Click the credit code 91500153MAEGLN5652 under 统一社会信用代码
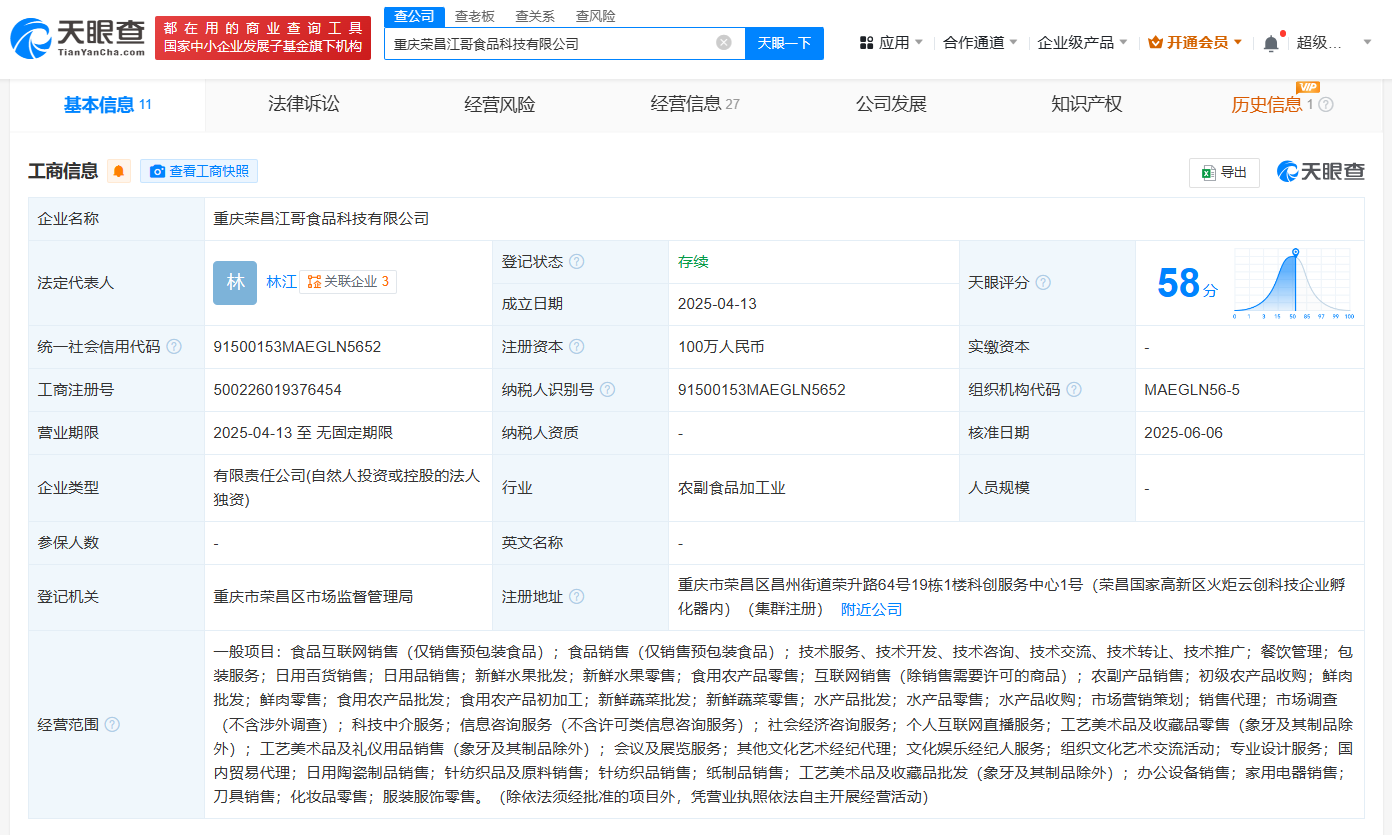This screenshot has height=835, width=1392. (x=297, y=347)
